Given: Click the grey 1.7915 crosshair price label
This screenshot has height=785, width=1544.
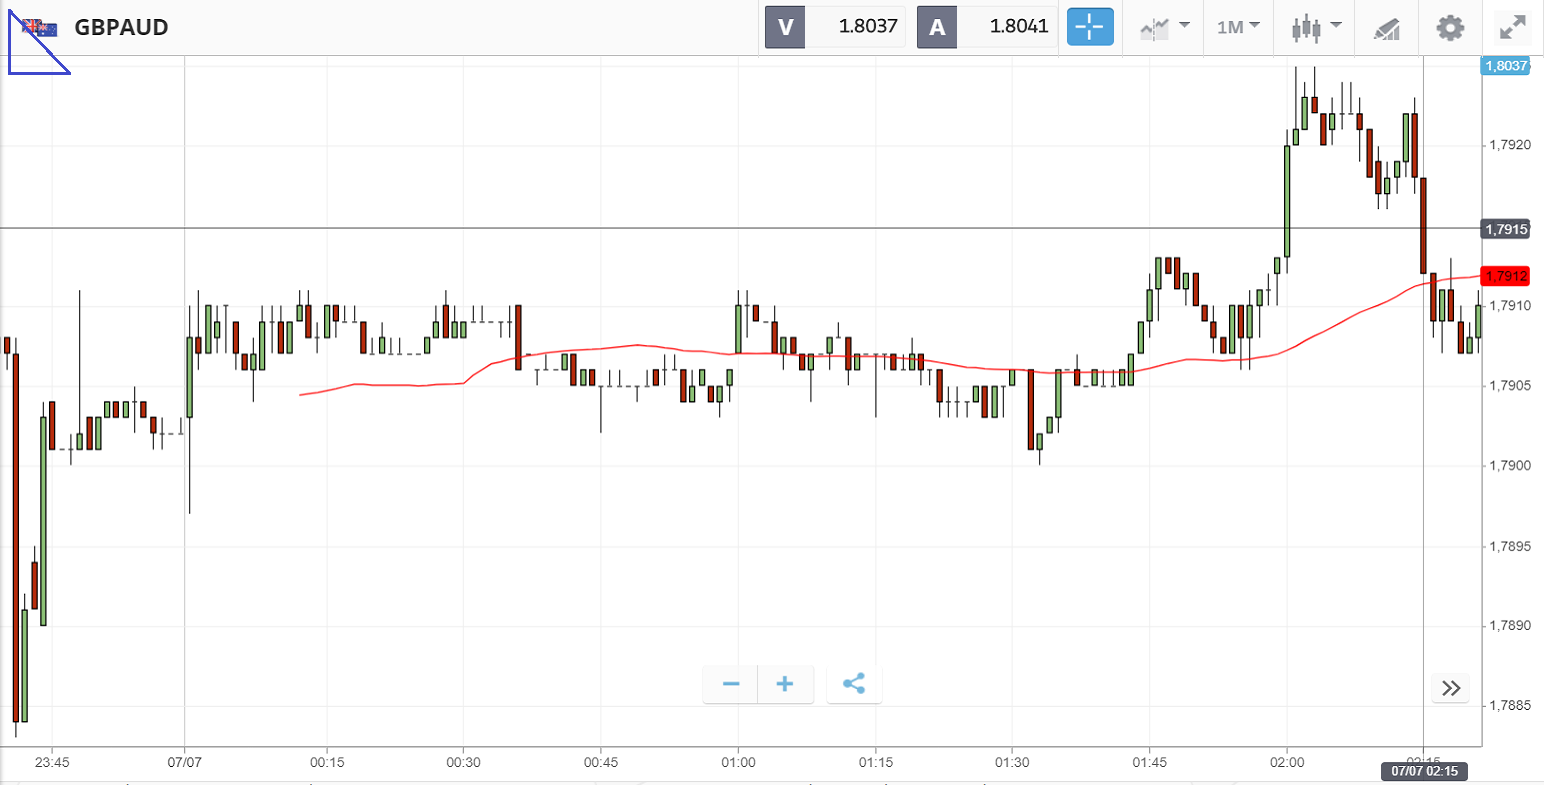Looking at the screenshot, I should click(1505, 230).
